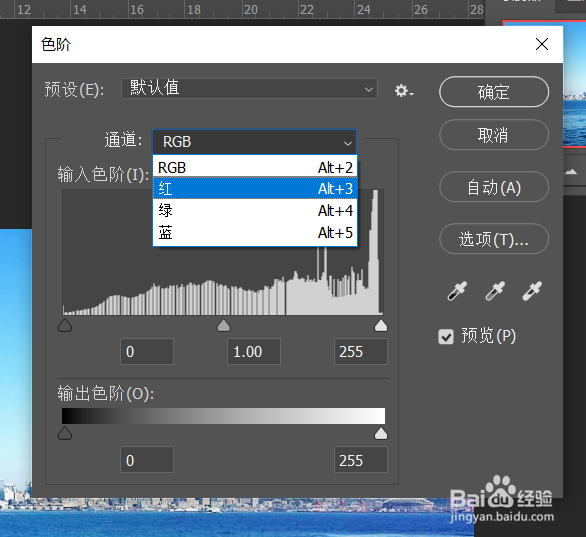The width and height of the screenshot is (586, 537).
Task: Click the output levels gradient bar
Action: click(x=223, y=416)
